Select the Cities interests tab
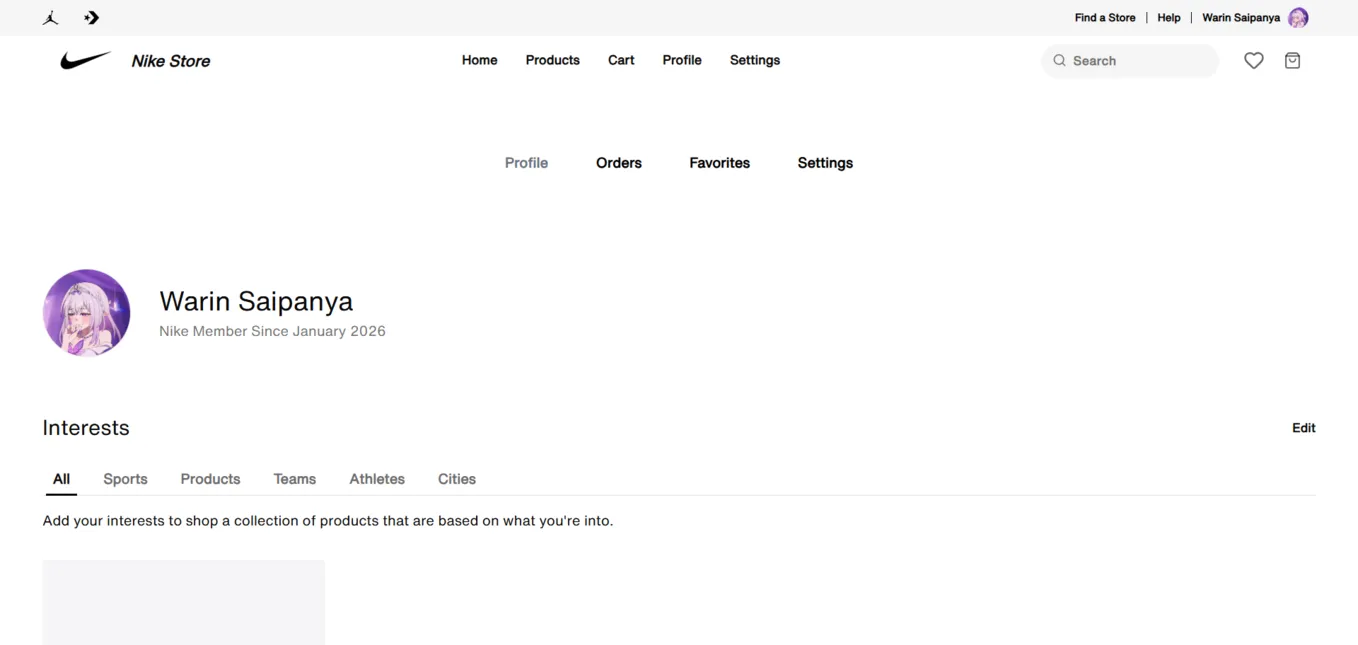Image resolution: width=1358 pixels, height=645 pixels. (x=457, y=479)
